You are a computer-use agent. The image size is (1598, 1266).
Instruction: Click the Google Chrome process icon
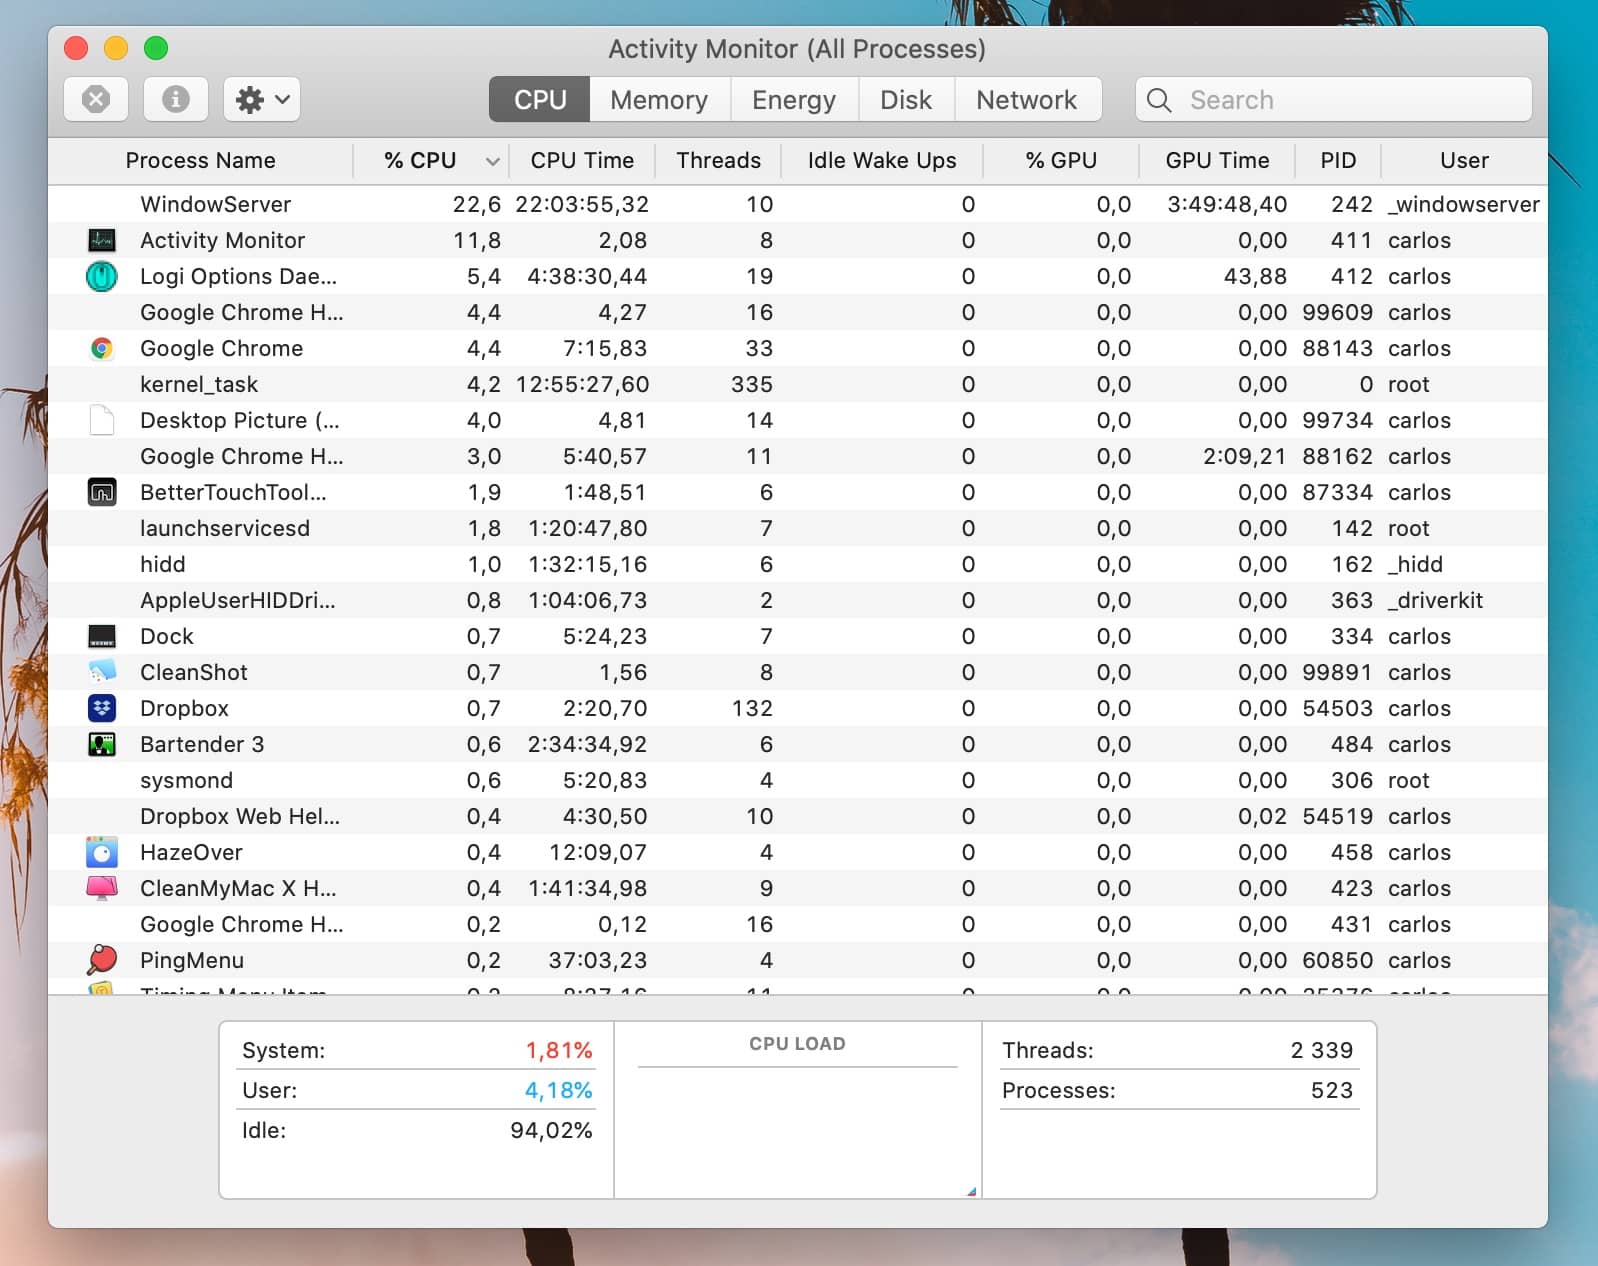102,348
